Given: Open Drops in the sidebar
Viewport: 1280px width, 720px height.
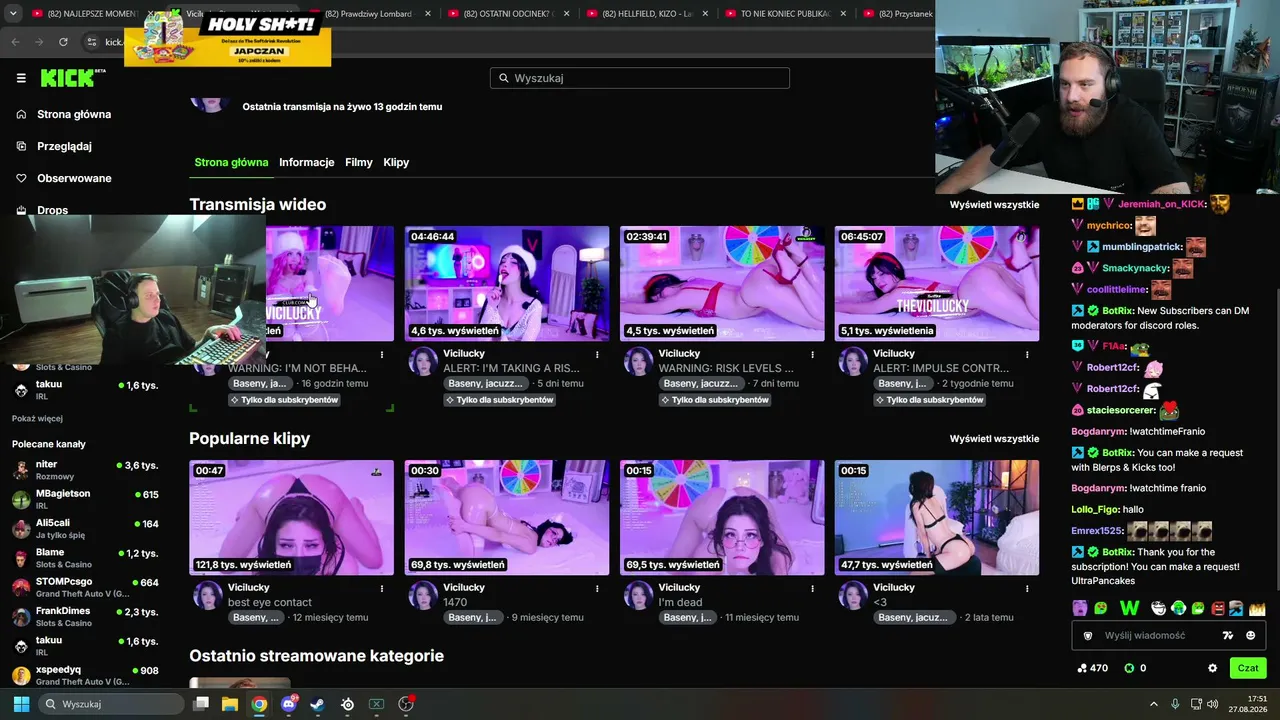Looking at the screenshot, I should click(53, 210).
